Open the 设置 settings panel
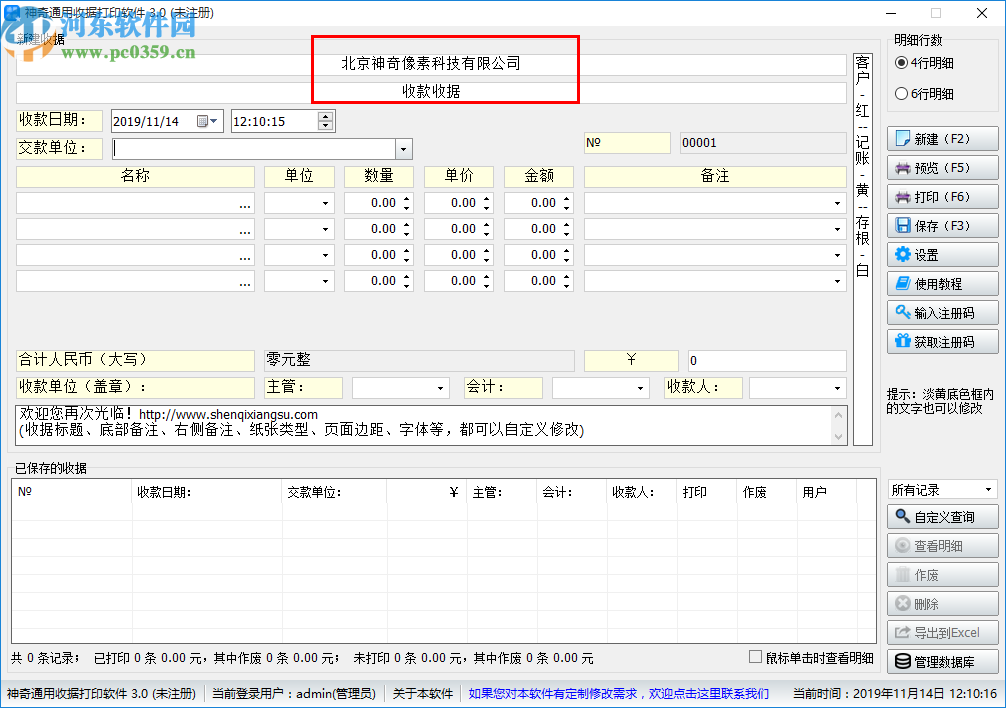The height and width of the screenshot is (708, 1006). tap(941, 254)
